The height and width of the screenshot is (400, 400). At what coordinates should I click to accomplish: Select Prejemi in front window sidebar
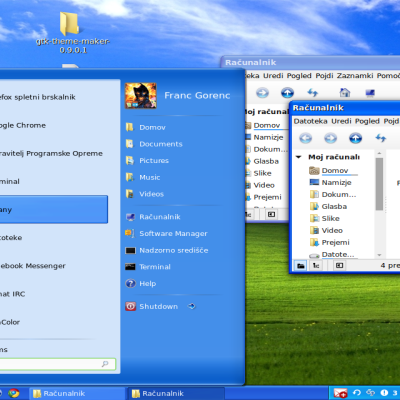pos(329,243)
